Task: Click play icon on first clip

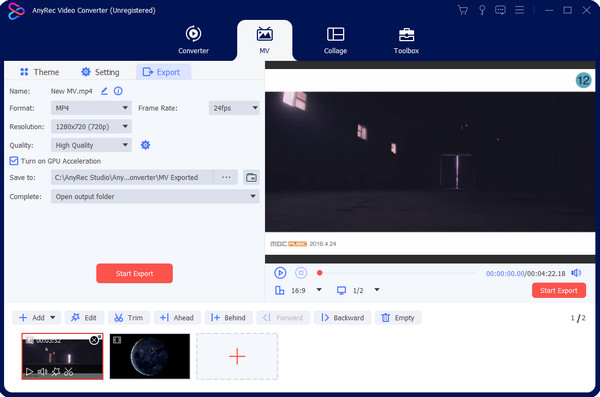Action: point(29,371)
